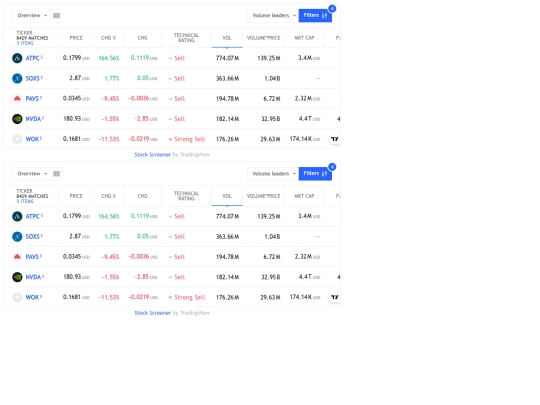The height and width of the screenshot is (405, 540).
Task: Click Filters button in top screener
Action: pyautogui.click(x=315, y=15)
